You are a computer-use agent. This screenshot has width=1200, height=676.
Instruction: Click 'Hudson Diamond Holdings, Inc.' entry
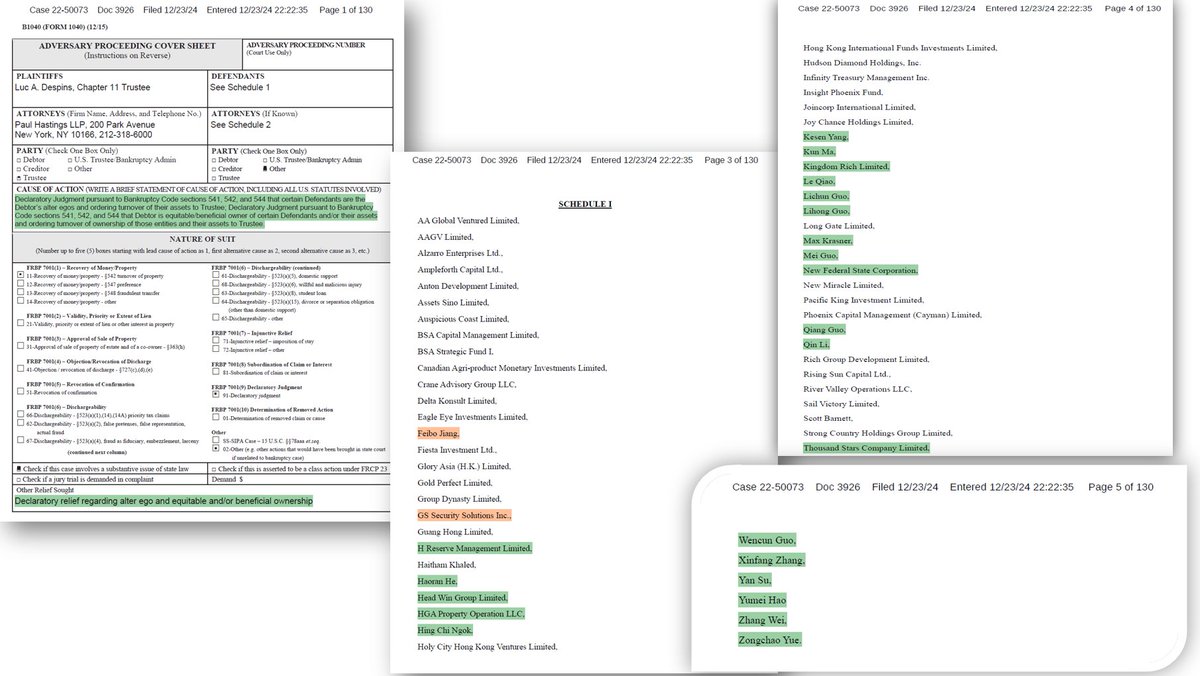click(862, 62)
